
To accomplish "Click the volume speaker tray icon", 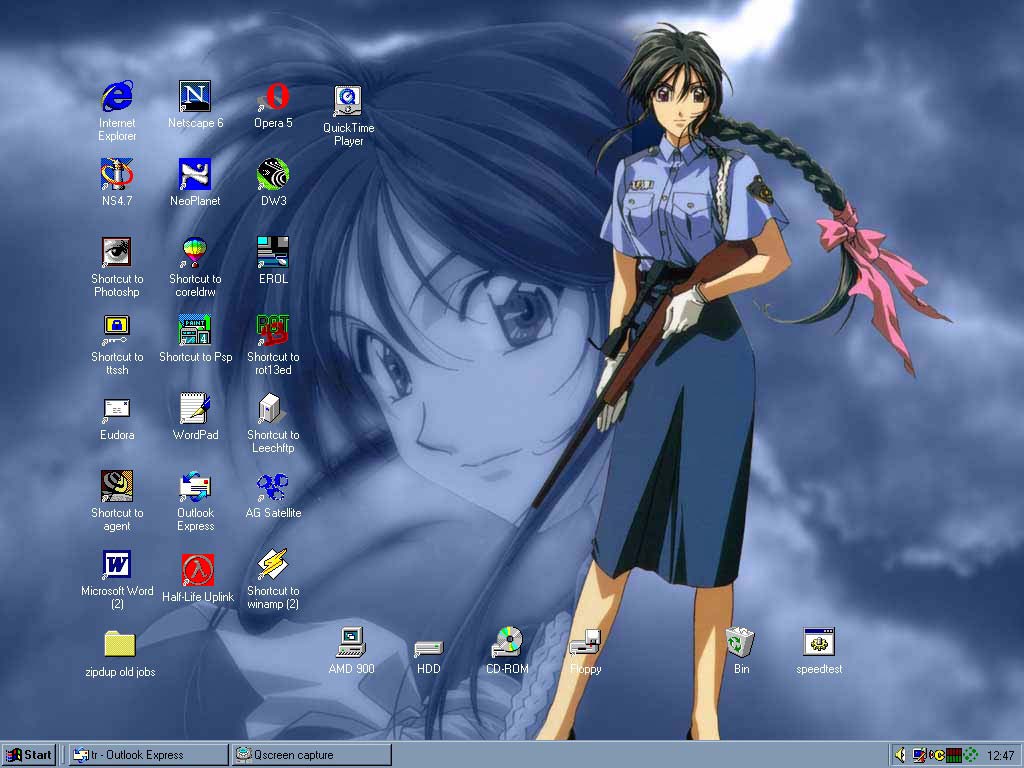I will [x=900, y=755].
